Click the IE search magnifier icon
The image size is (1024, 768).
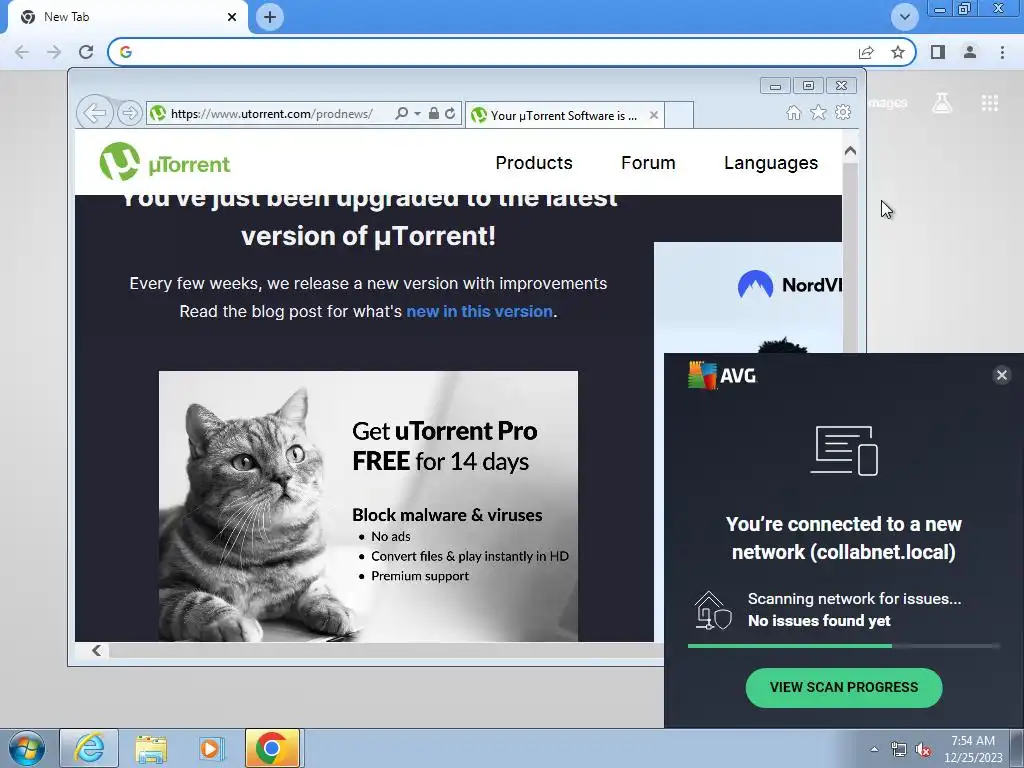[402, 114]
